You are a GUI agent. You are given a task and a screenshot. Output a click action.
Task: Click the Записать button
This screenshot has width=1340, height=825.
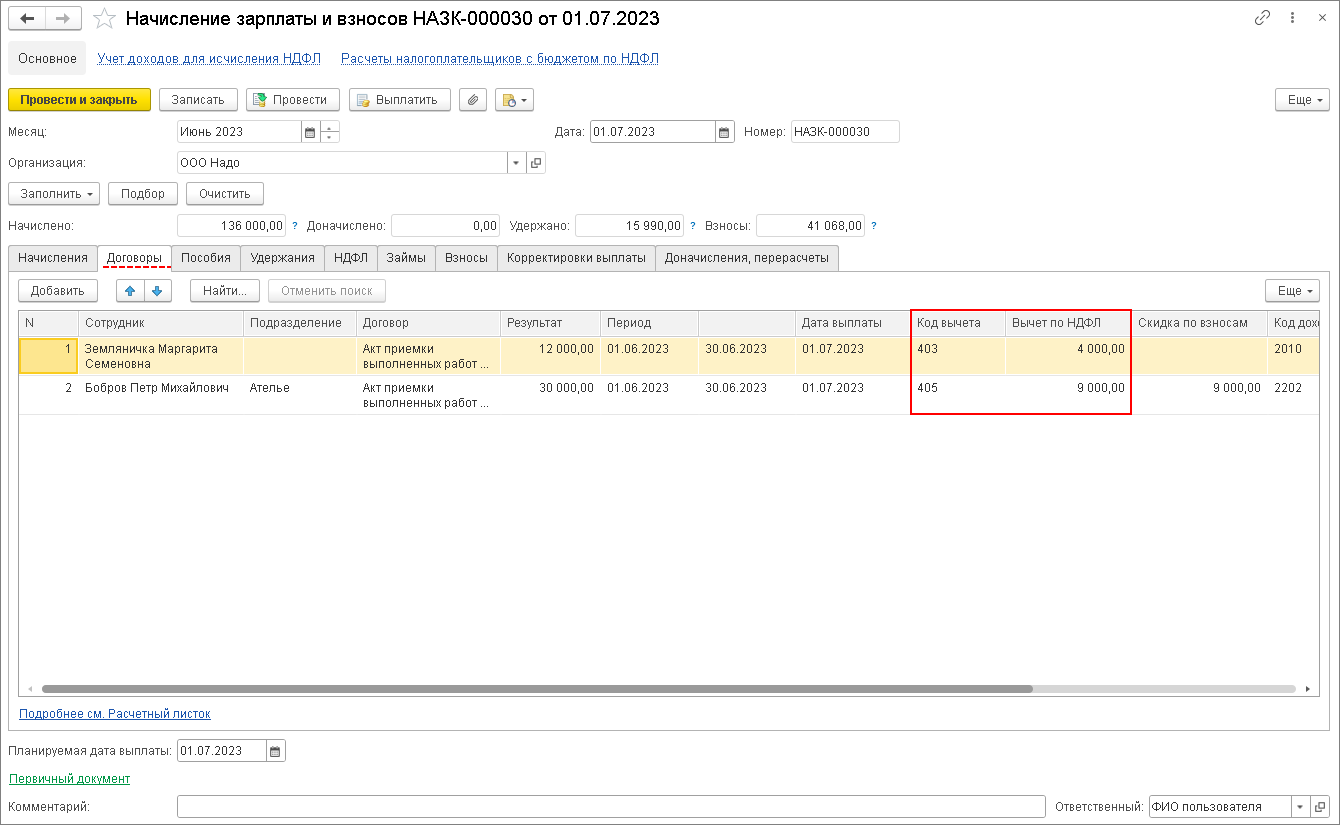click(198, 100)
